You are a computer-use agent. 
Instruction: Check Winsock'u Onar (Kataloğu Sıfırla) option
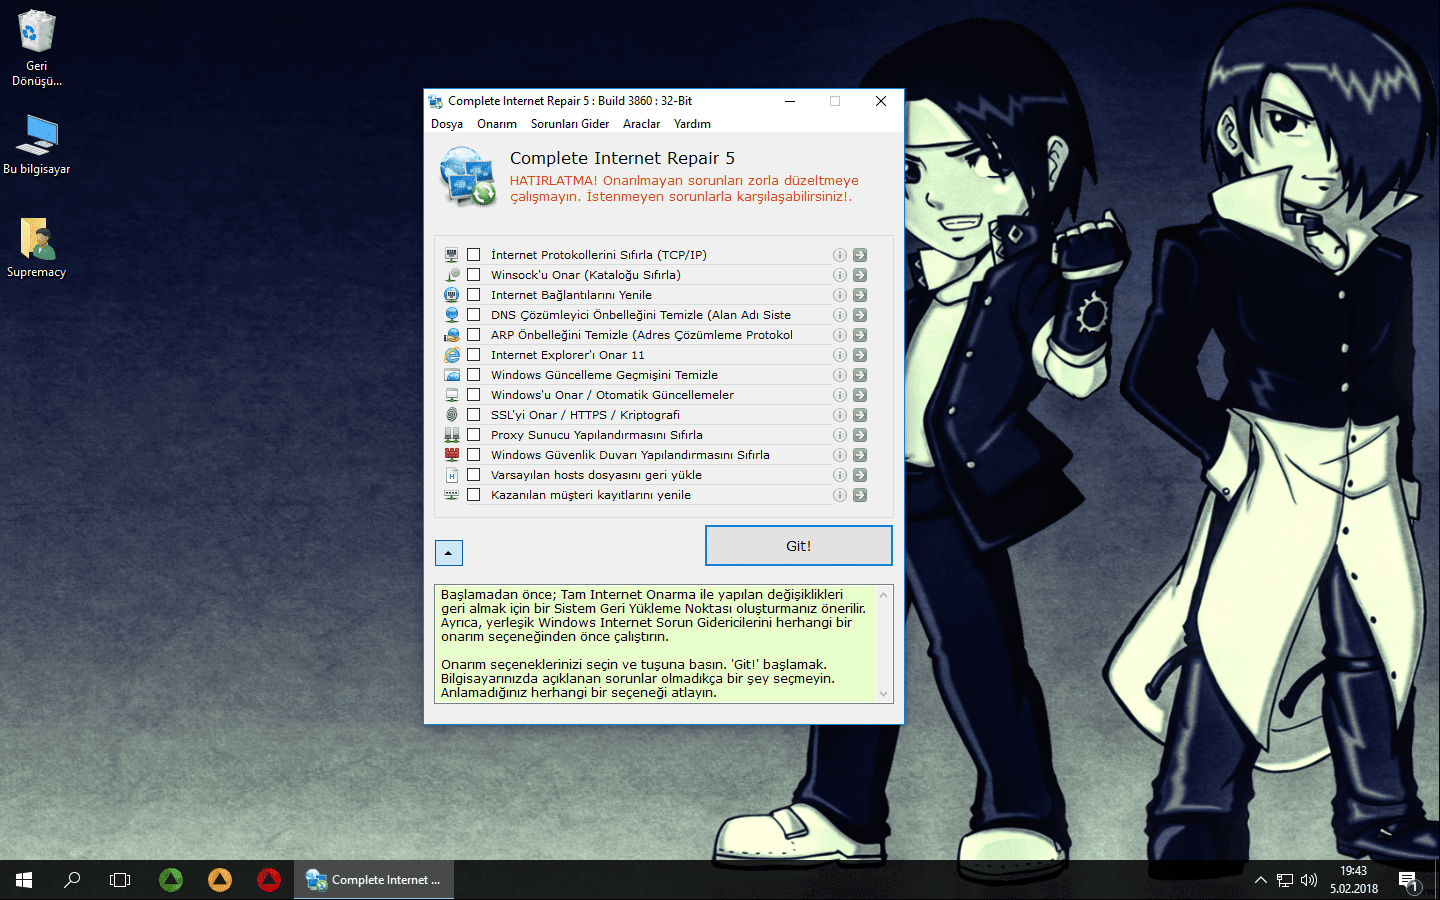[x=474, y=275]
